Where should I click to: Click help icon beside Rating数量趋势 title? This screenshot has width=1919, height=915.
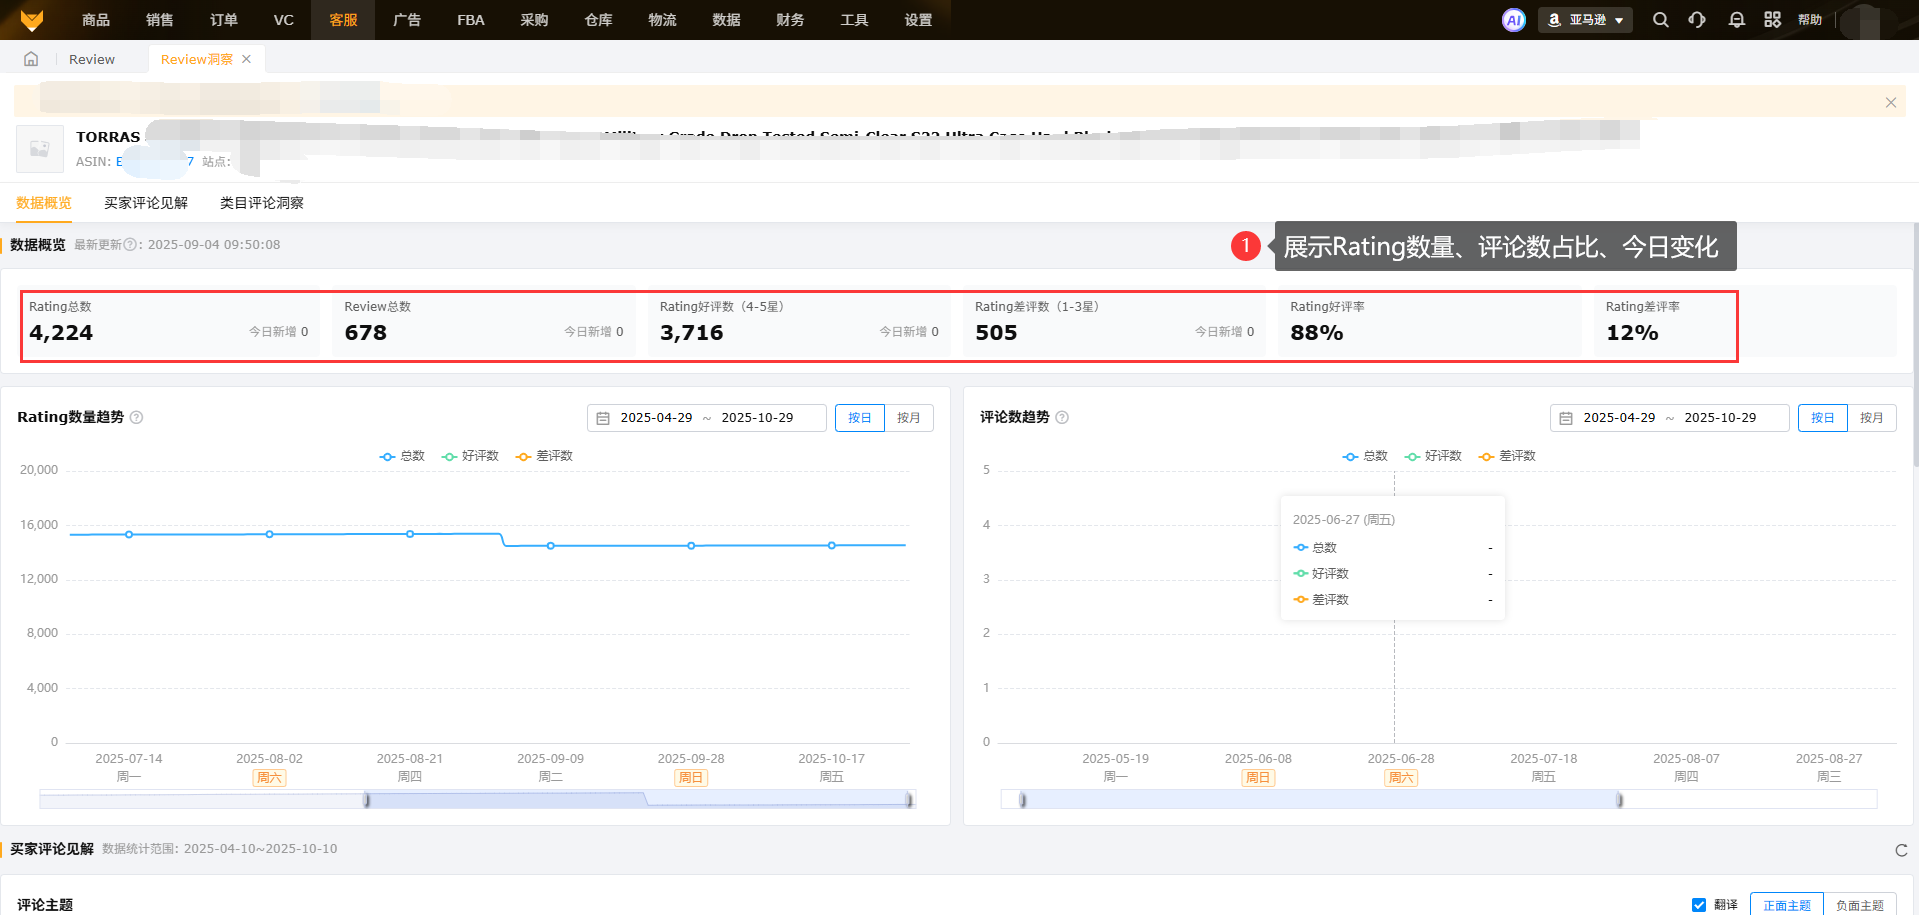(137, 418)
